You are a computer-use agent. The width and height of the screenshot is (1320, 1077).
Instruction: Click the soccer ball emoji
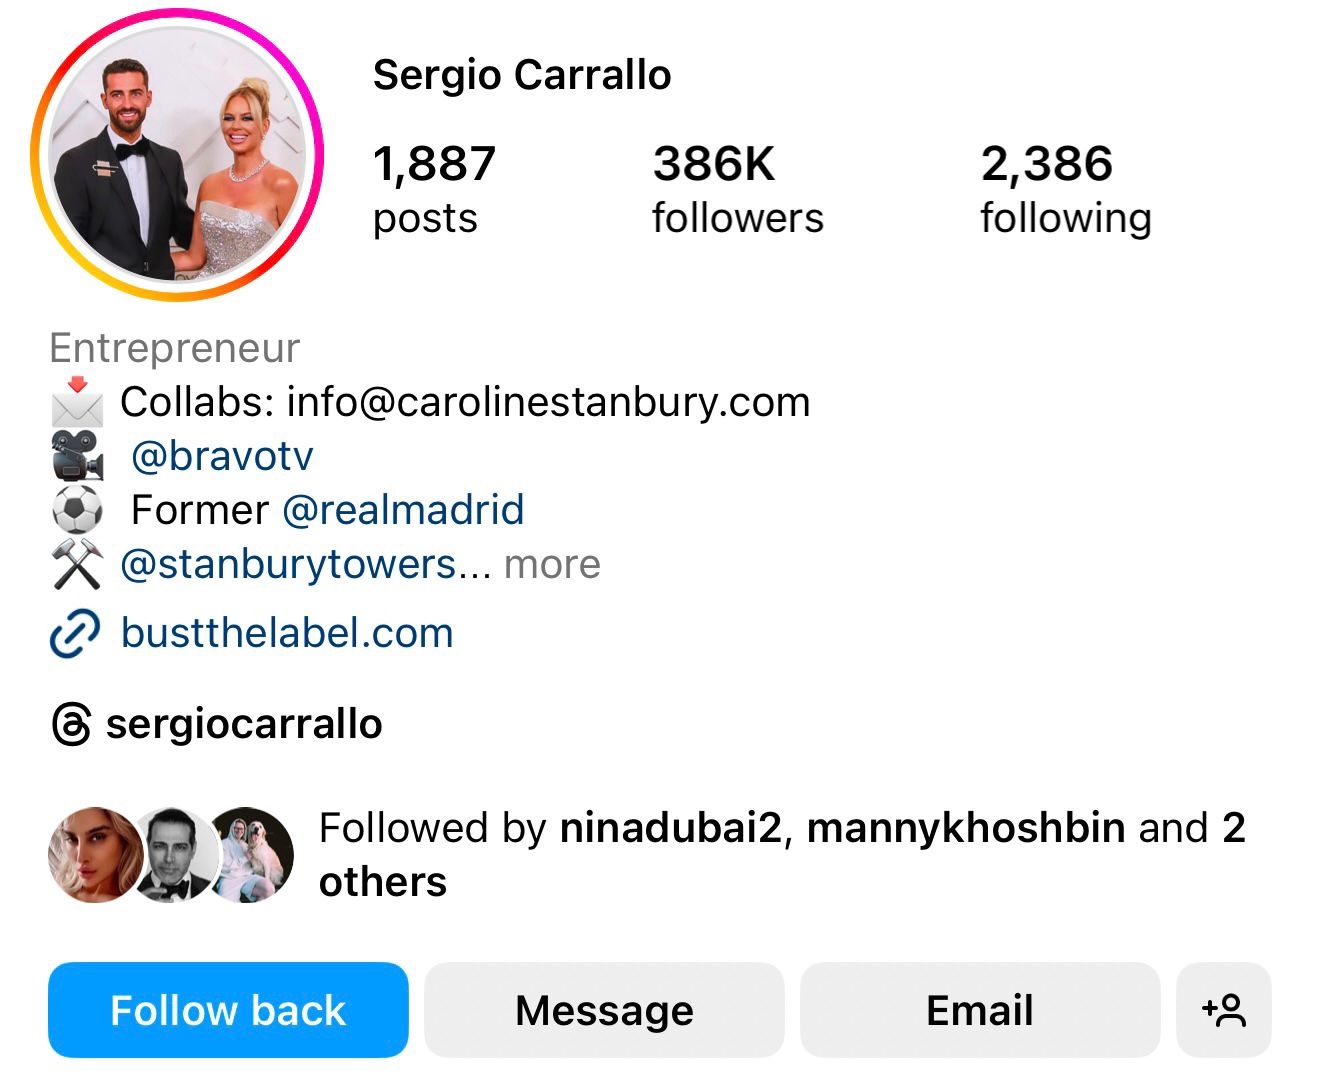pyautogui.click(x=77, y=510)
